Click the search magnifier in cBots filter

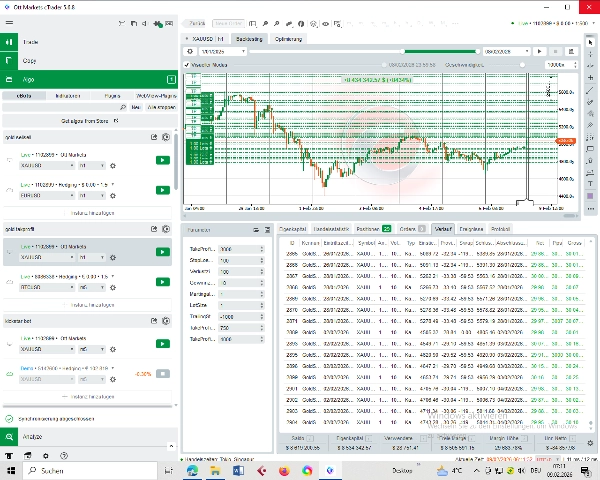pyautogui.click(x=123, y=107)
